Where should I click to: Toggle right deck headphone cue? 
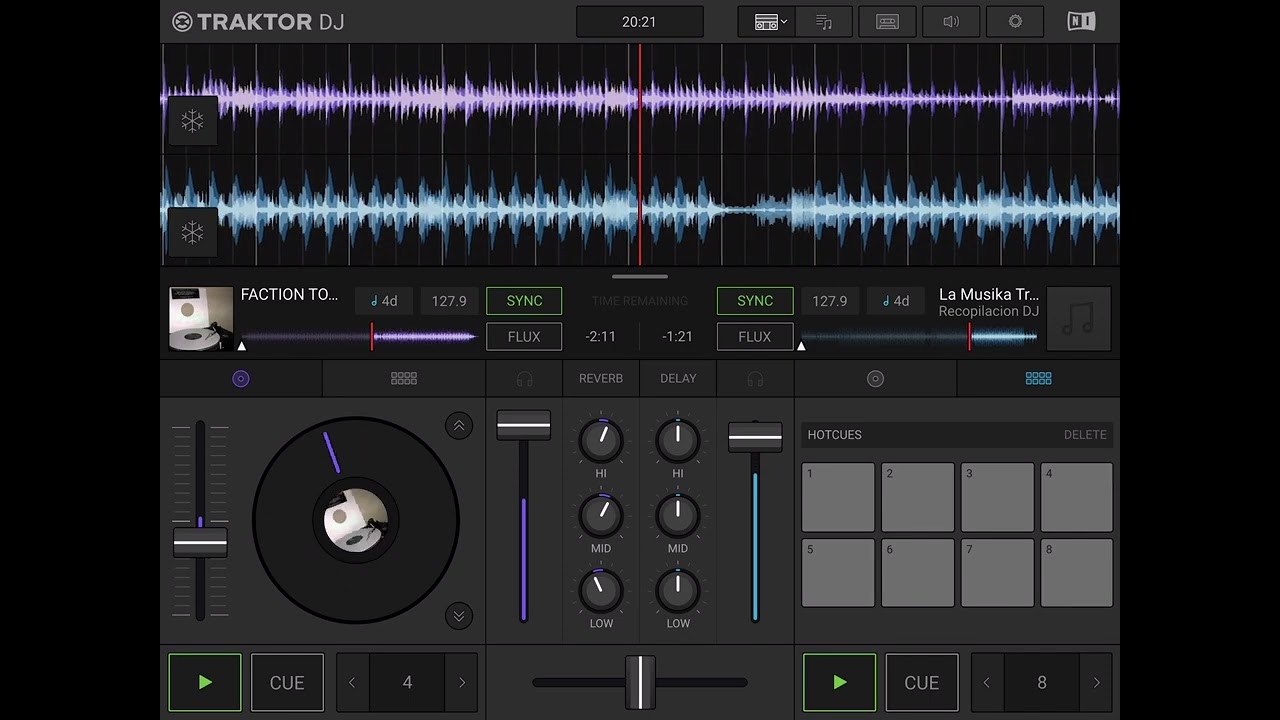coord(755,379)
